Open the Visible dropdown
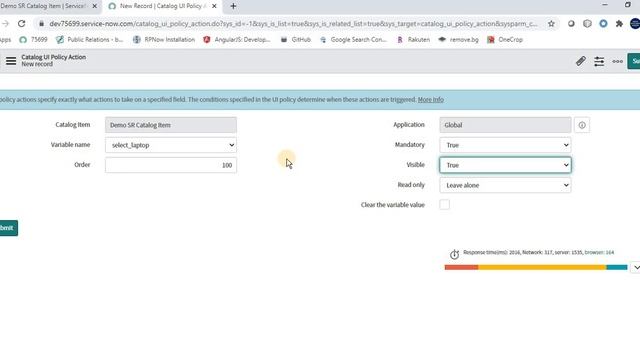Viewport: 640px width, 360px height. click(505, 165)
